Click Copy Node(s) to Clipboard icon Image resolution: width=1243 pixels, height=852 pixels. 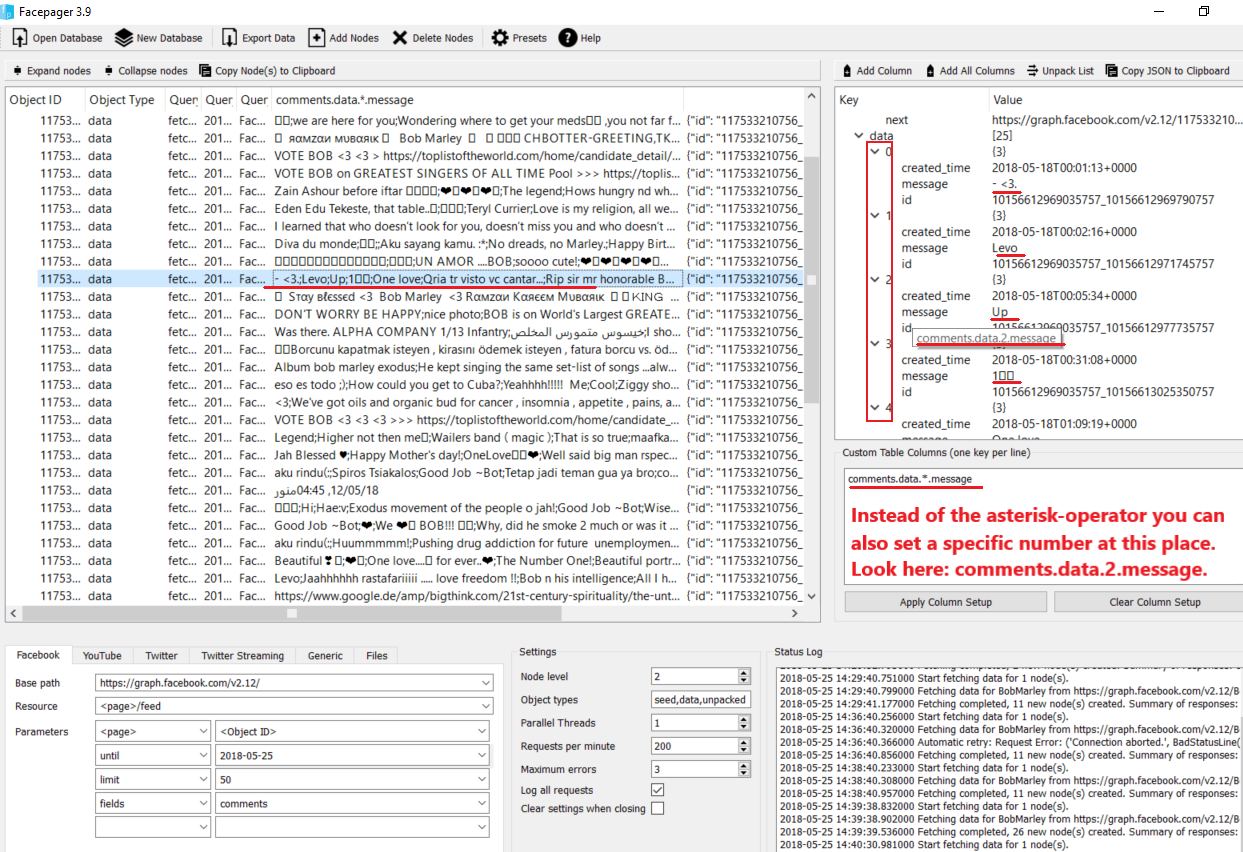(x=205, y=71)
